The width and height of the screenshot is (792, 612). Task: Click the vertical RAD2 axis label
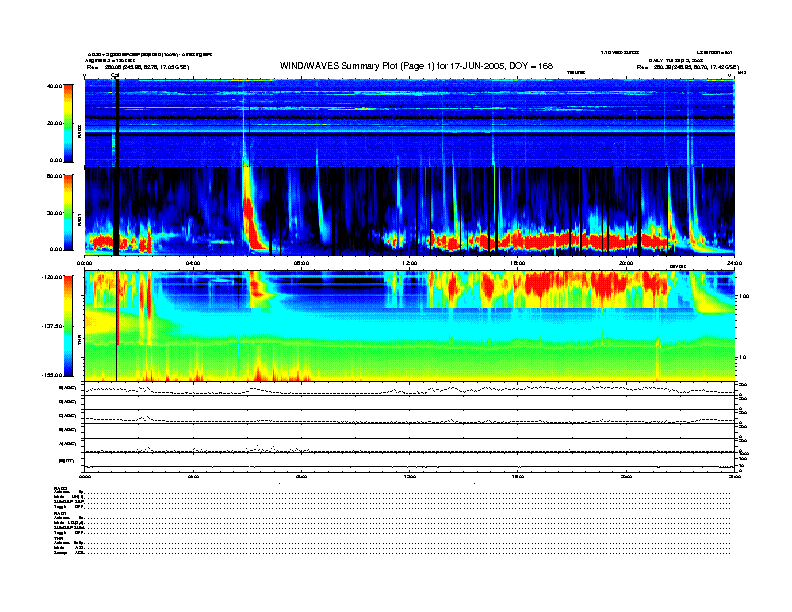79,131
